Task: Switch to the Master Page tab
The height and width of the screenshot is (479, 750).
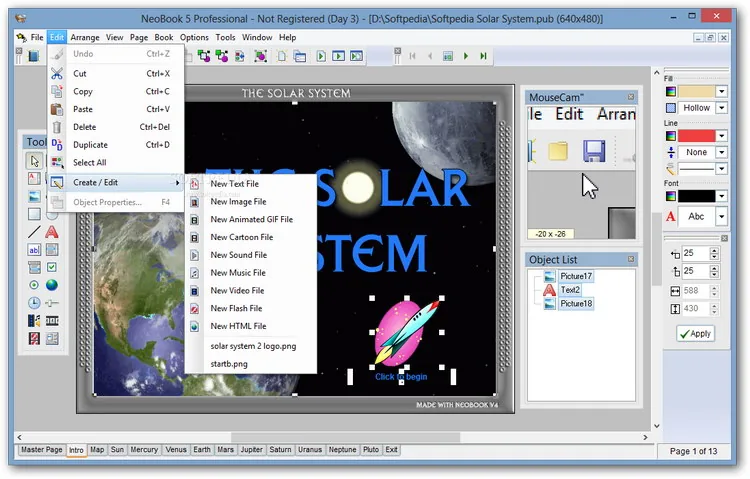Action: coord(42,450)
